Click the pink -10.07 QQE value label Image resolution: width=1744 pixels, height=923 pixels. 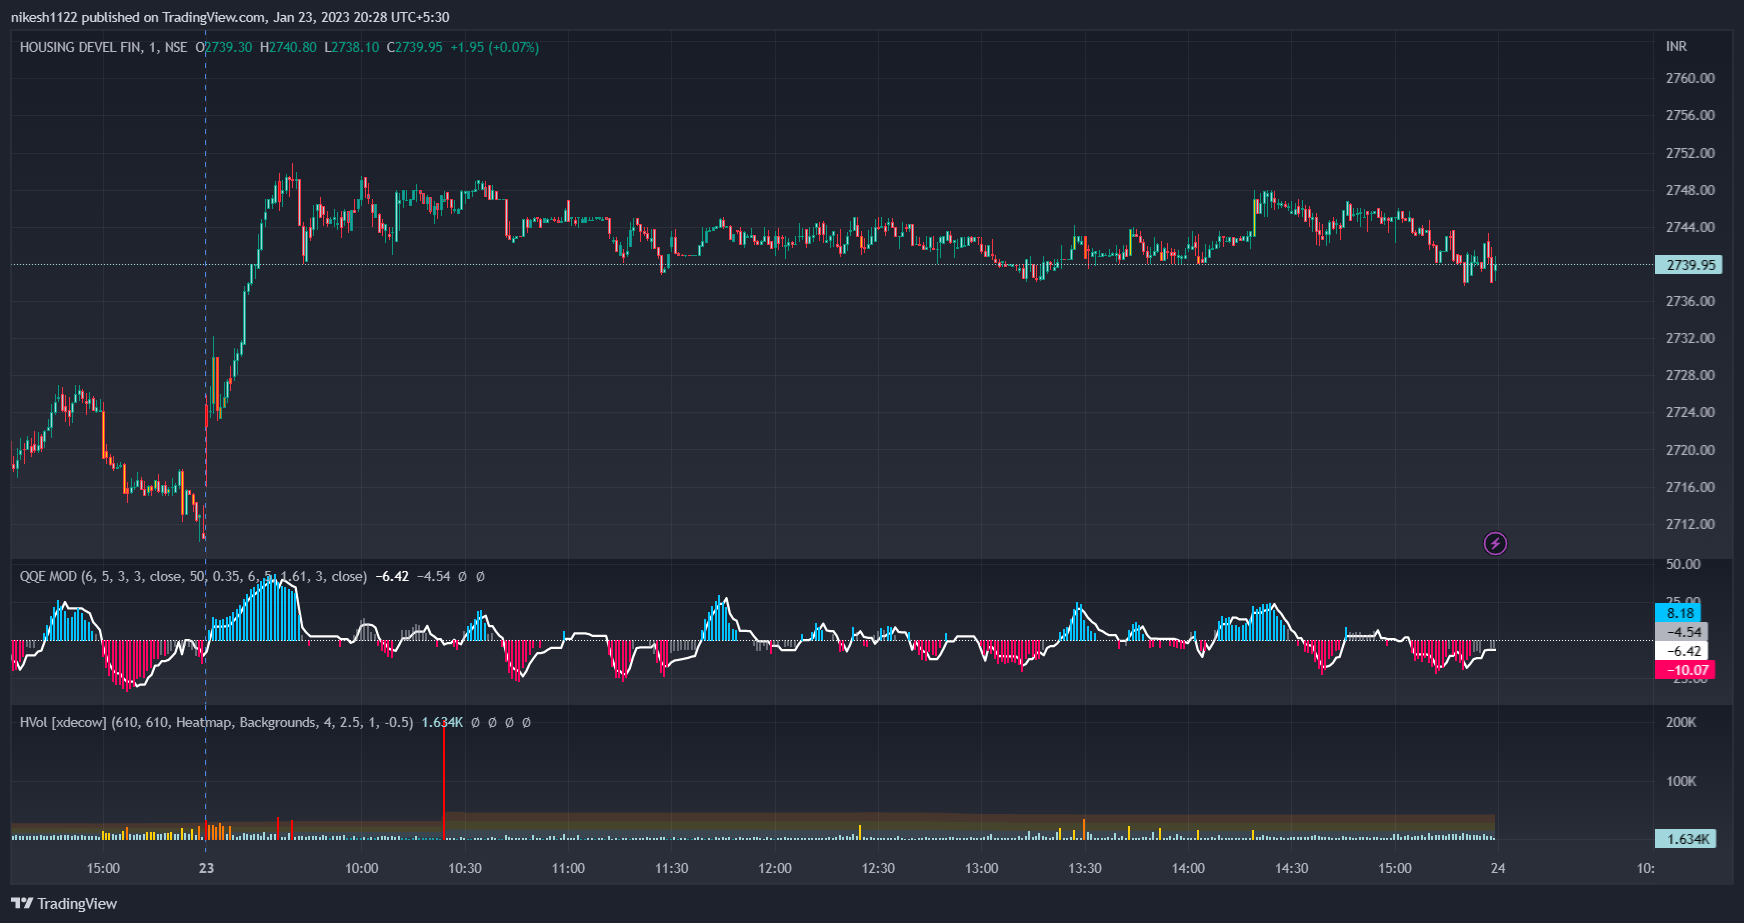coord(1686,670)
